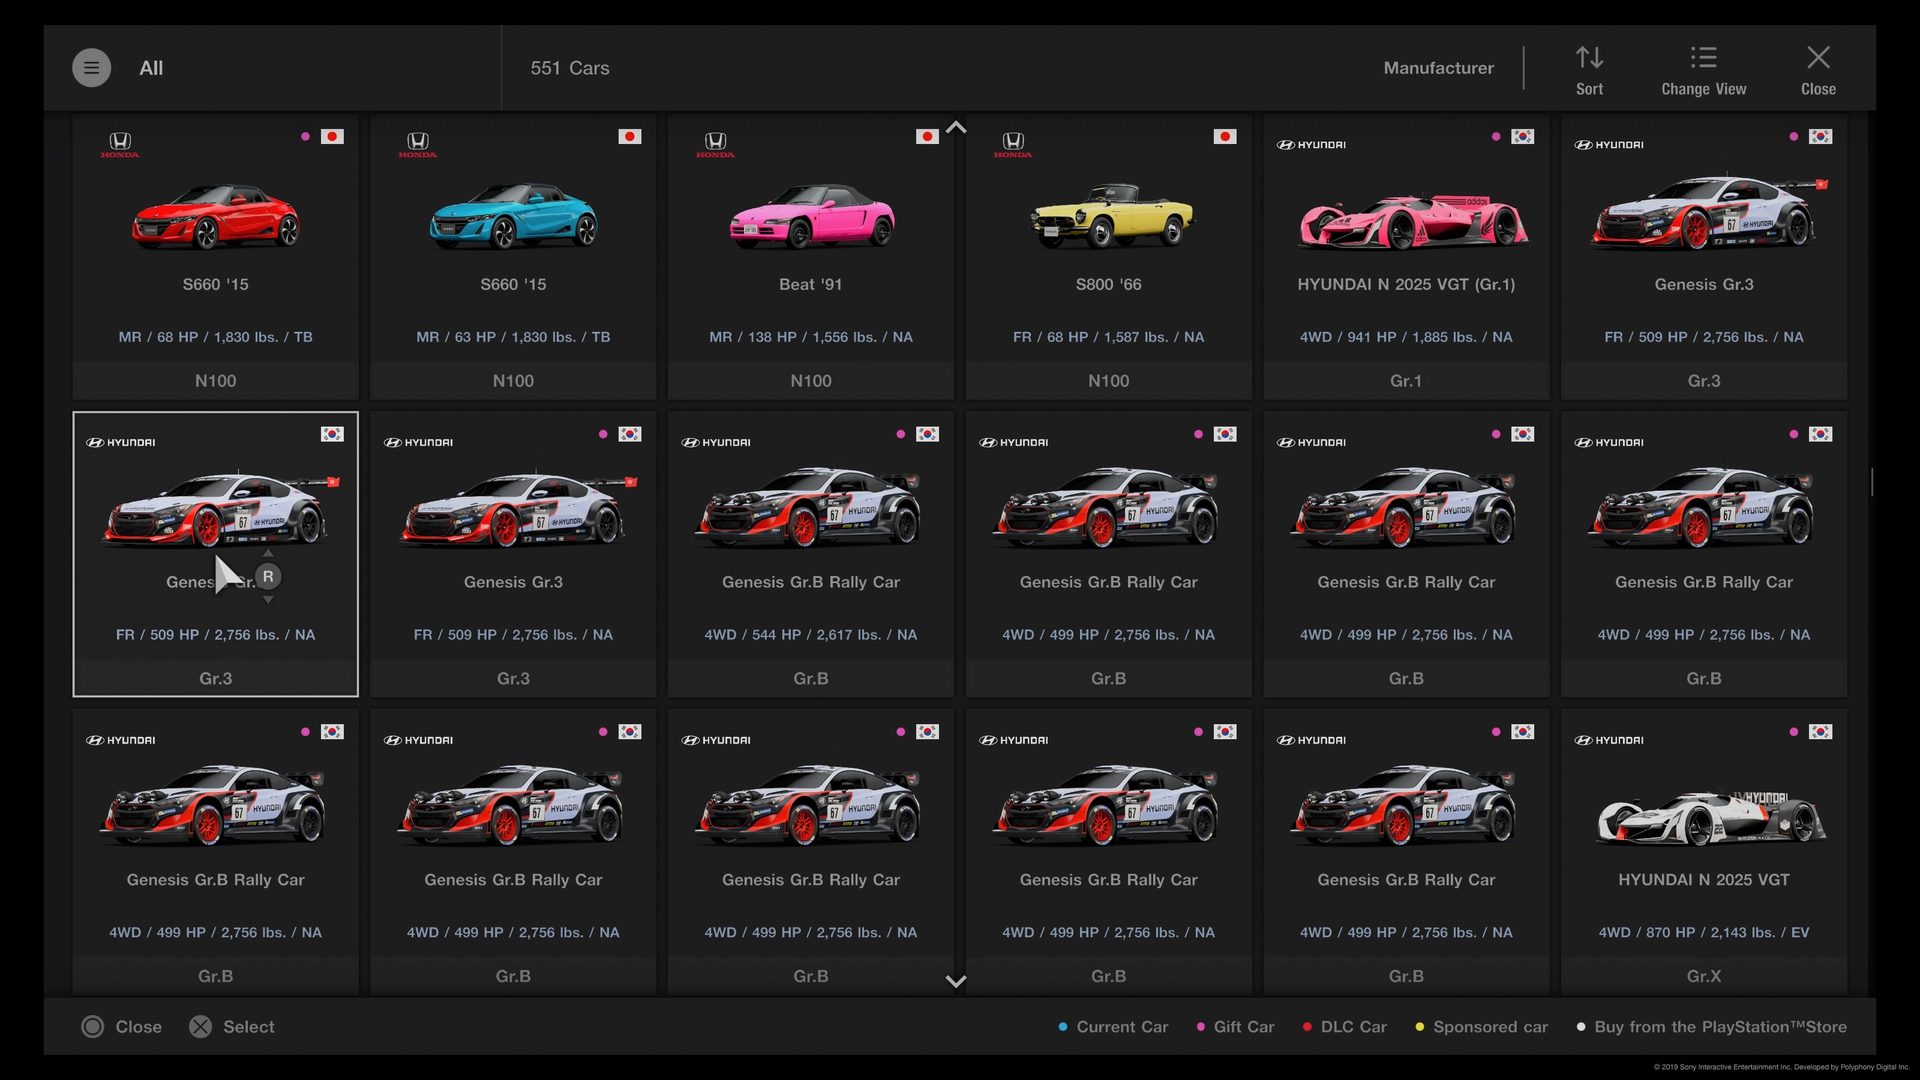Click the S800 '66 car name
The image size is (1920, 1080).
point(1108,284)
